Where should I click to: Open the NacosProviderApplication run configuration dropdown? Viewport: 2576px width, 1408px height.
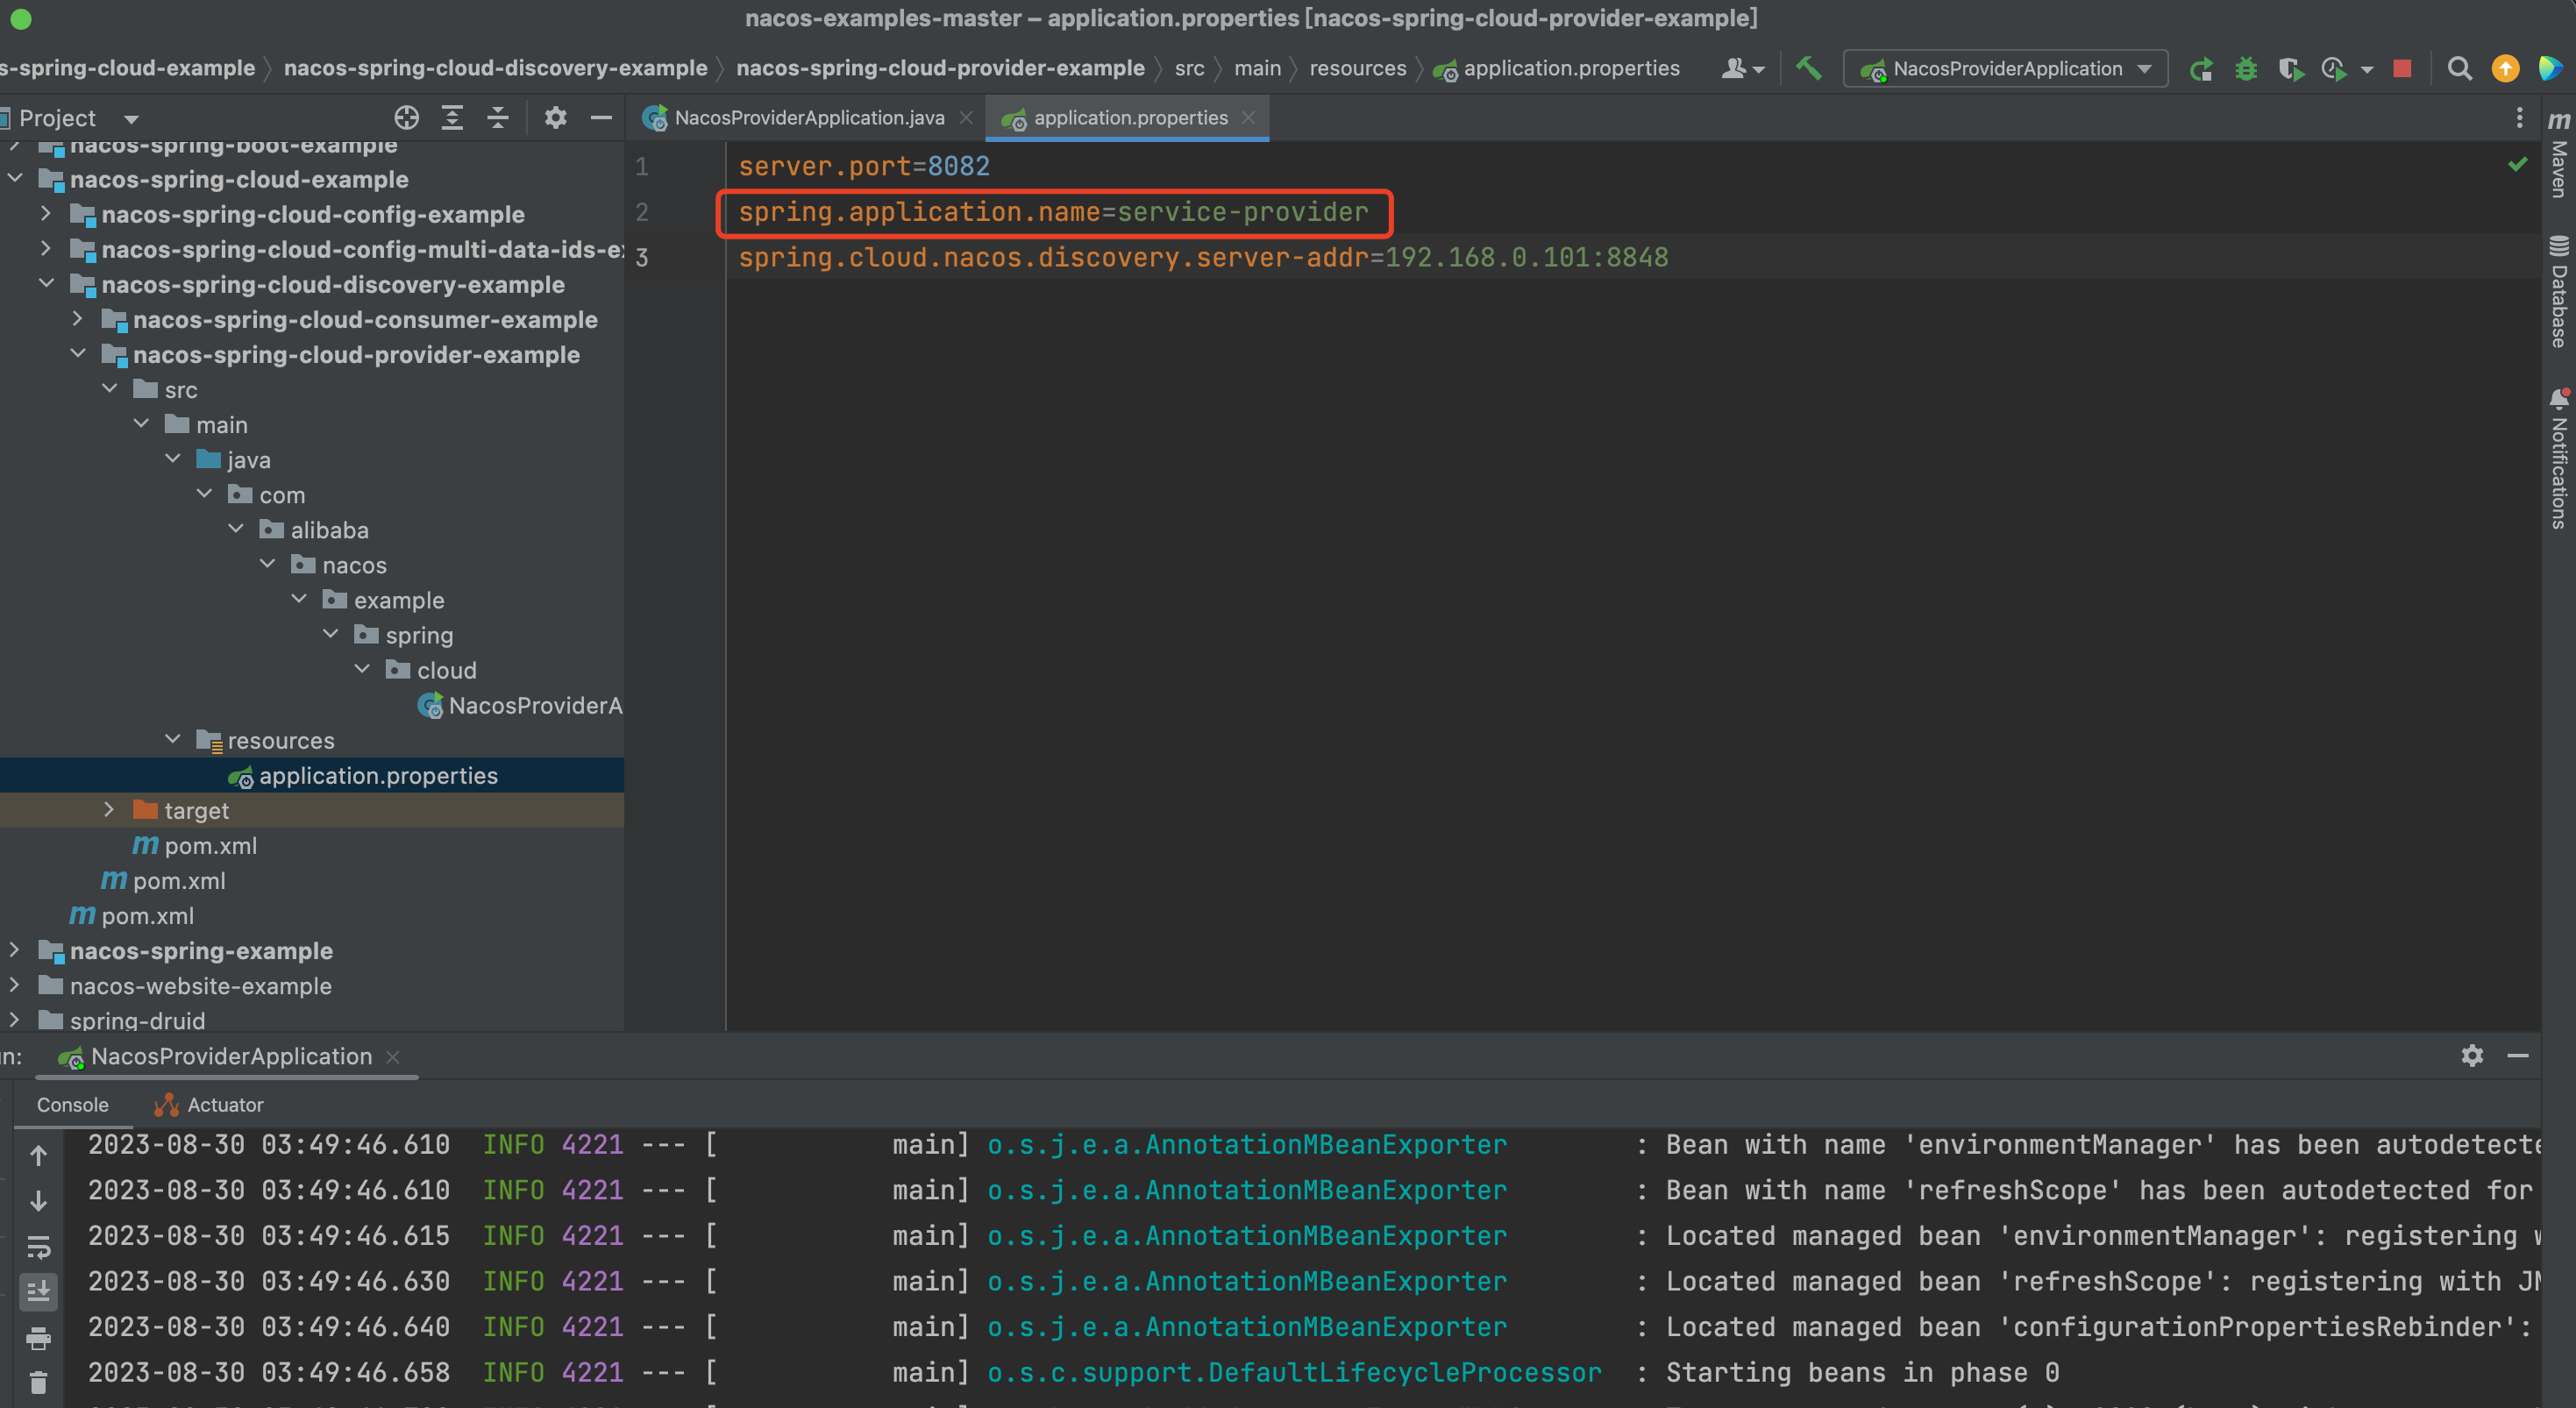tap(2005, 68)
